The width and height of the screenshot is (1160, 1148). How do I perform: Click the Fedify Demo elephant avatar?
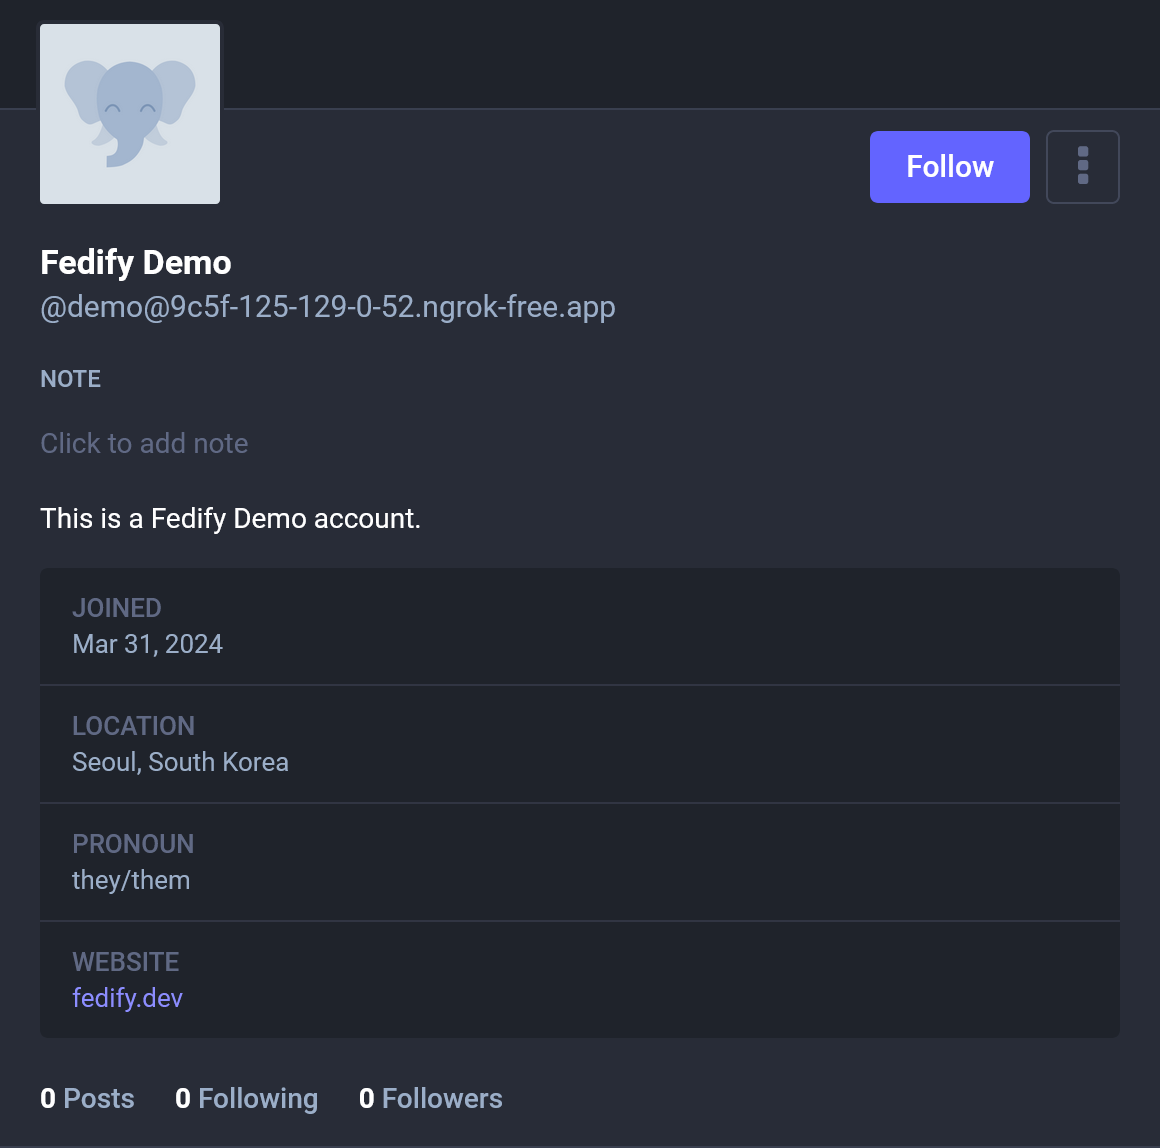tap(129, 113)
